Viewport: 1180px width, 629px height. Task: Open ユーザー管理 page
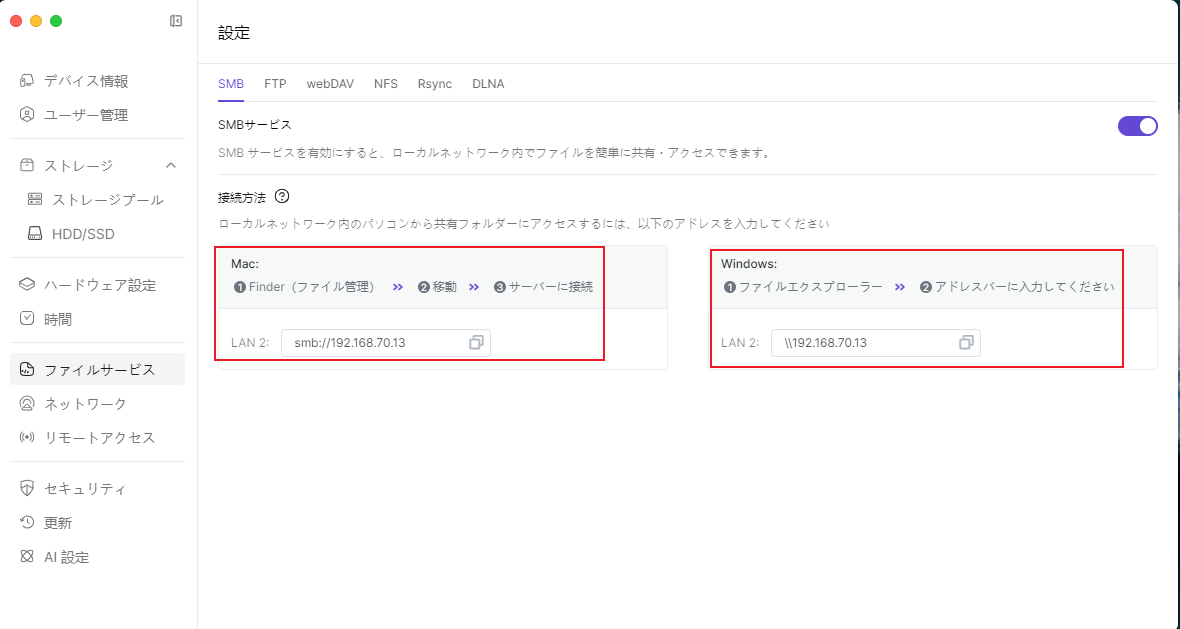tap(86, 115)
